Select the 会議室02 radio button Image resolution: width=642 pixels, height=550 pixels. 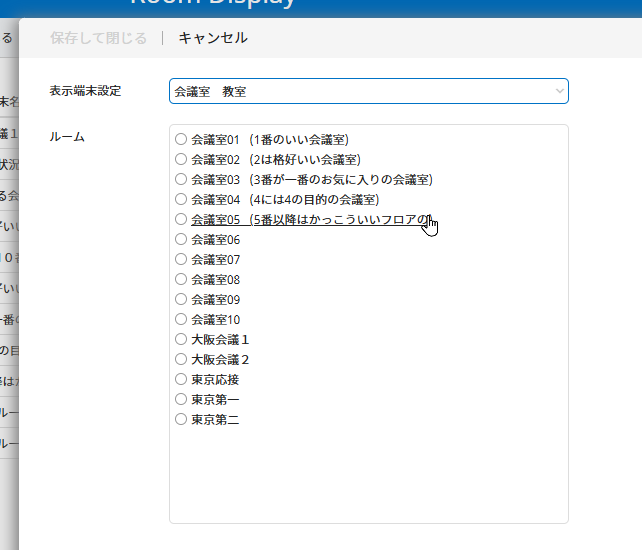point(181,159)
